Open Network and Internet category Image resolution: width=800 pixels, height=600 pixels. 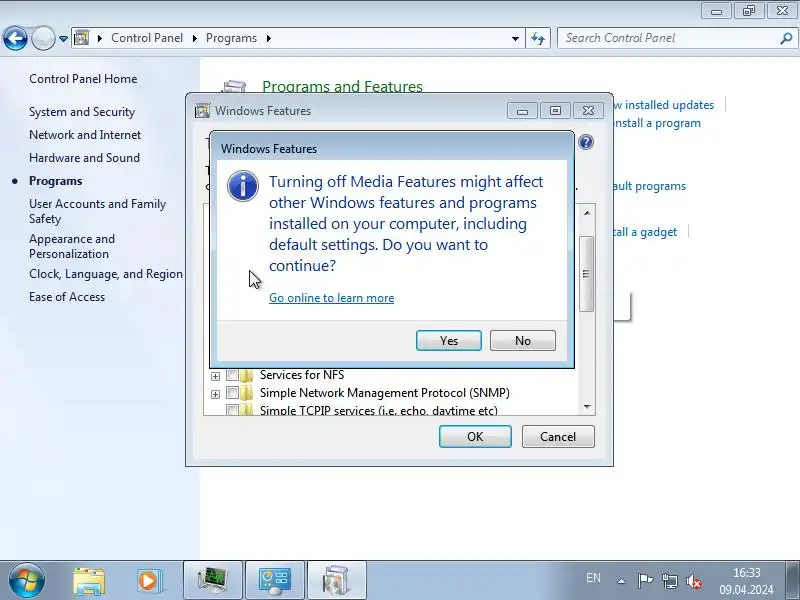[x=85, y=135]
